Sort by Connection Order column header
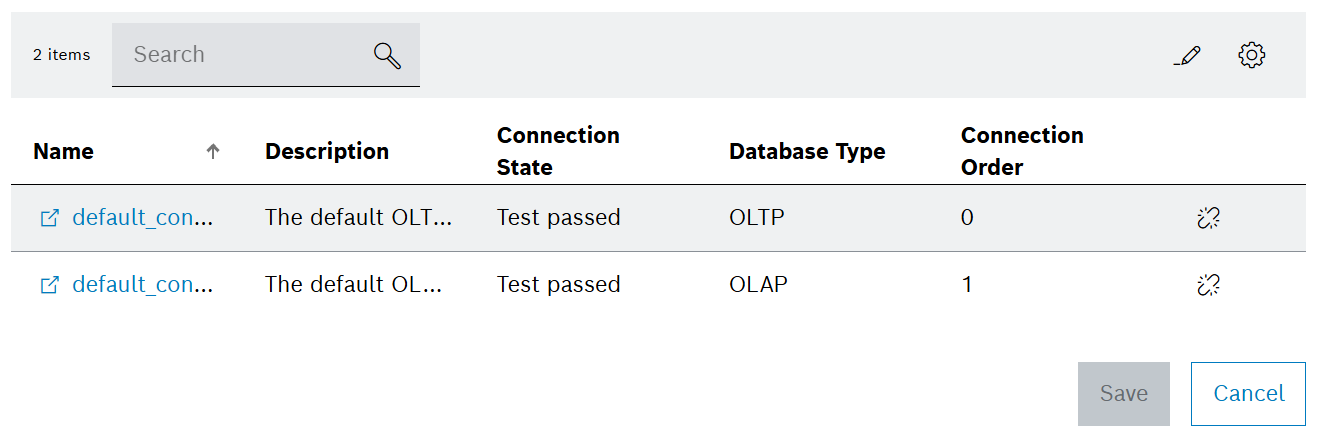The height and width of the screenshot is (447, 1329). (x=1022, y=151)
